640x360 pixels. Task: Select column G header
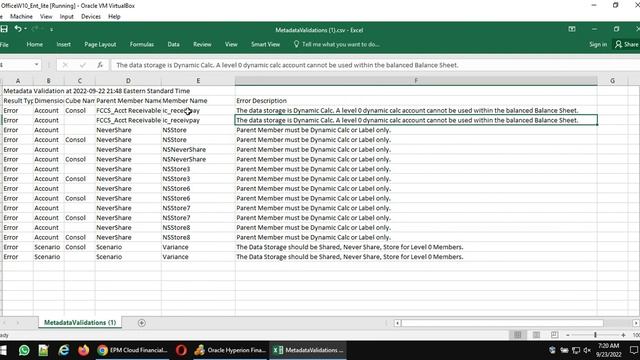click(x=612, y=81)
